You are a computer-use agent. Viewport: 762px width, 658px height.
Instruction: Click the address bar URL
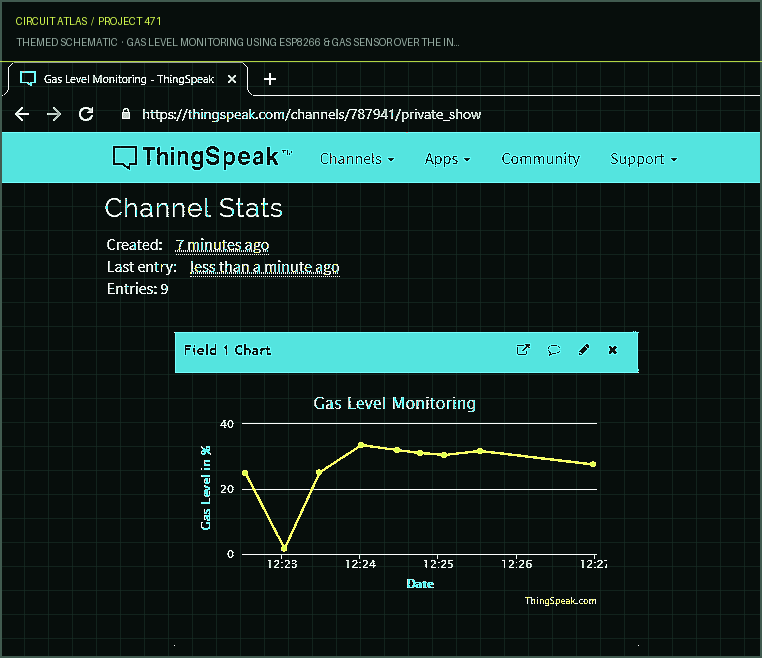(x=312, y=114)
